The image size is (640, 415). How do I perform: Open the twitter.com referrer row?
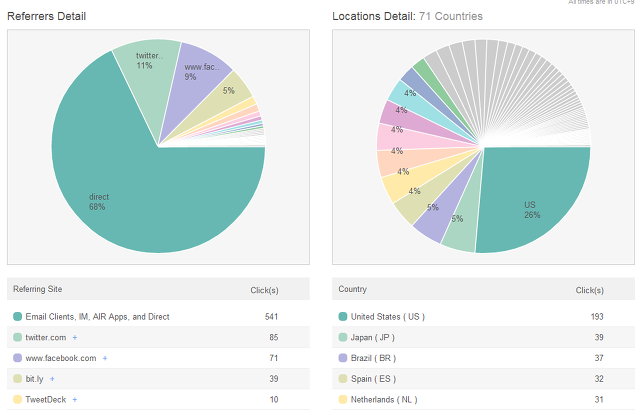[45, 338]
